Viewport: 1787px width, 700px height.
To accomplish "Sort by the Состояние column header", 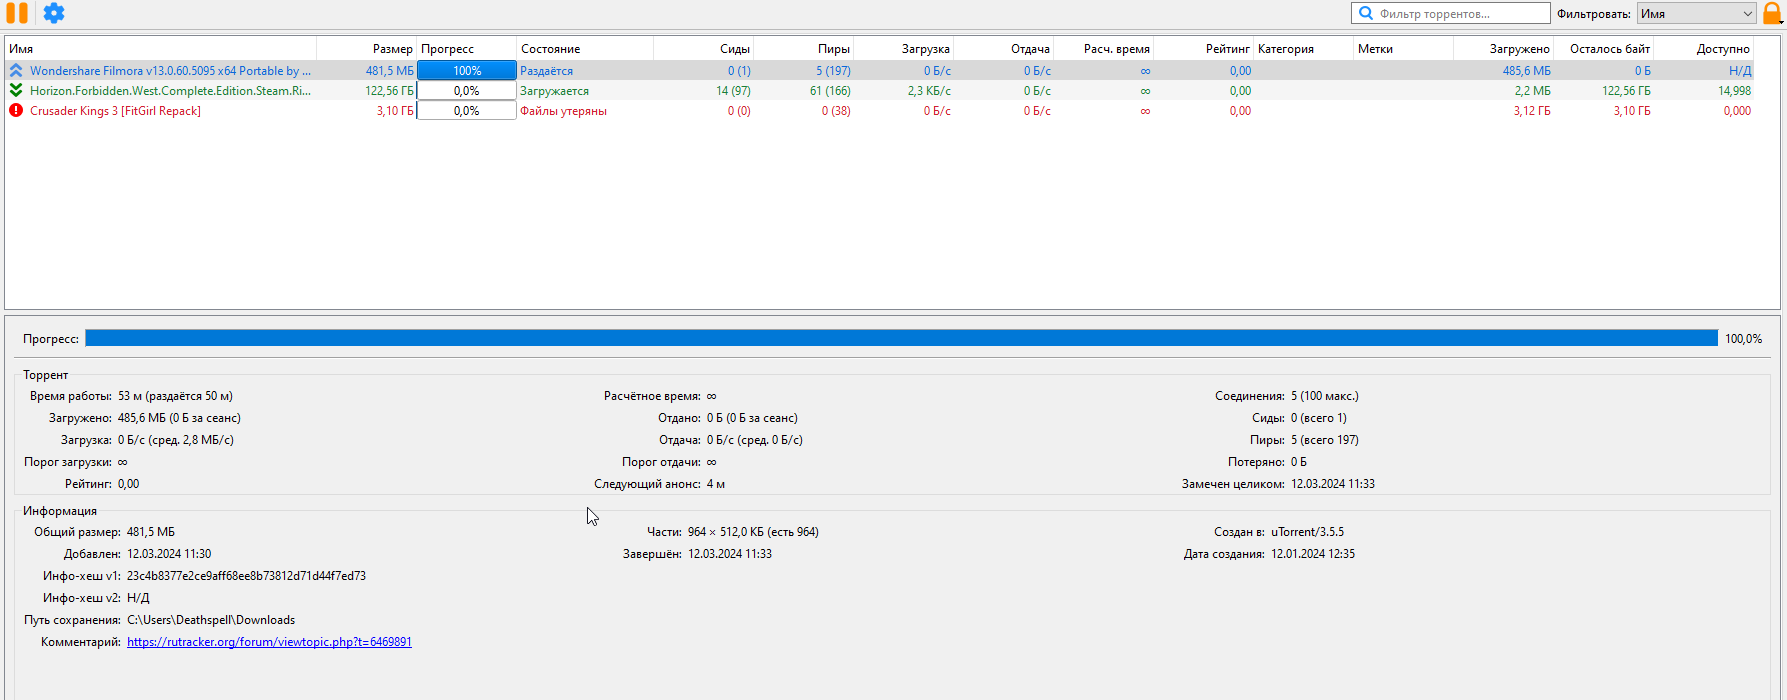I will click(585, 48).
